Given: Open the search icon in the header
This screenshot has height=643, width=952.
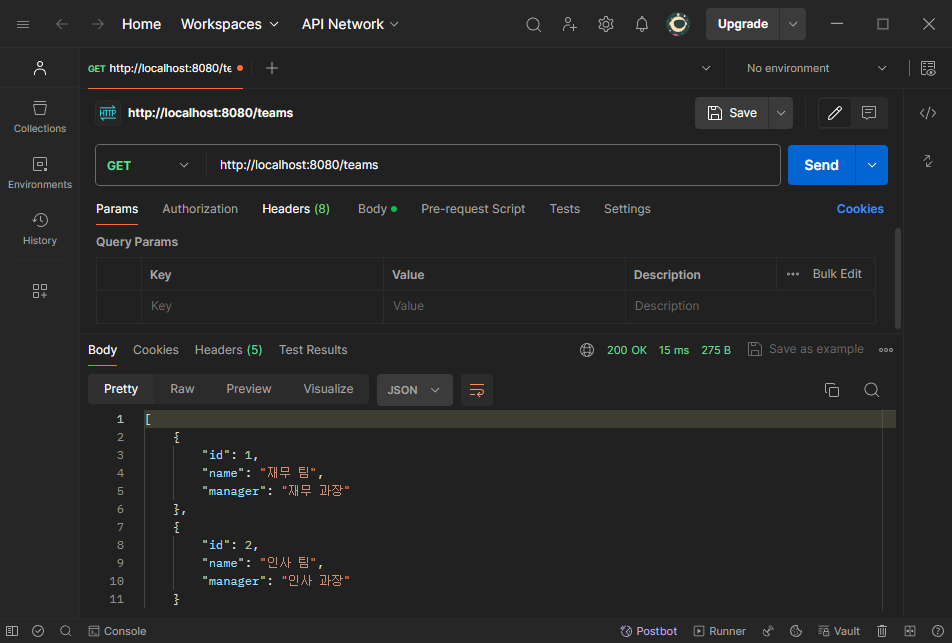Looking at the screenshot, I should point(533,24).
